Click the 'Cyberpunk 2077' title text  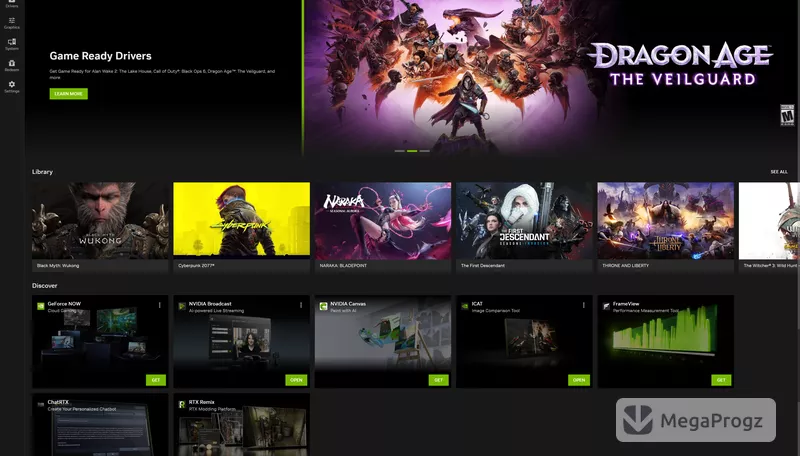click(x=196, y=266)
